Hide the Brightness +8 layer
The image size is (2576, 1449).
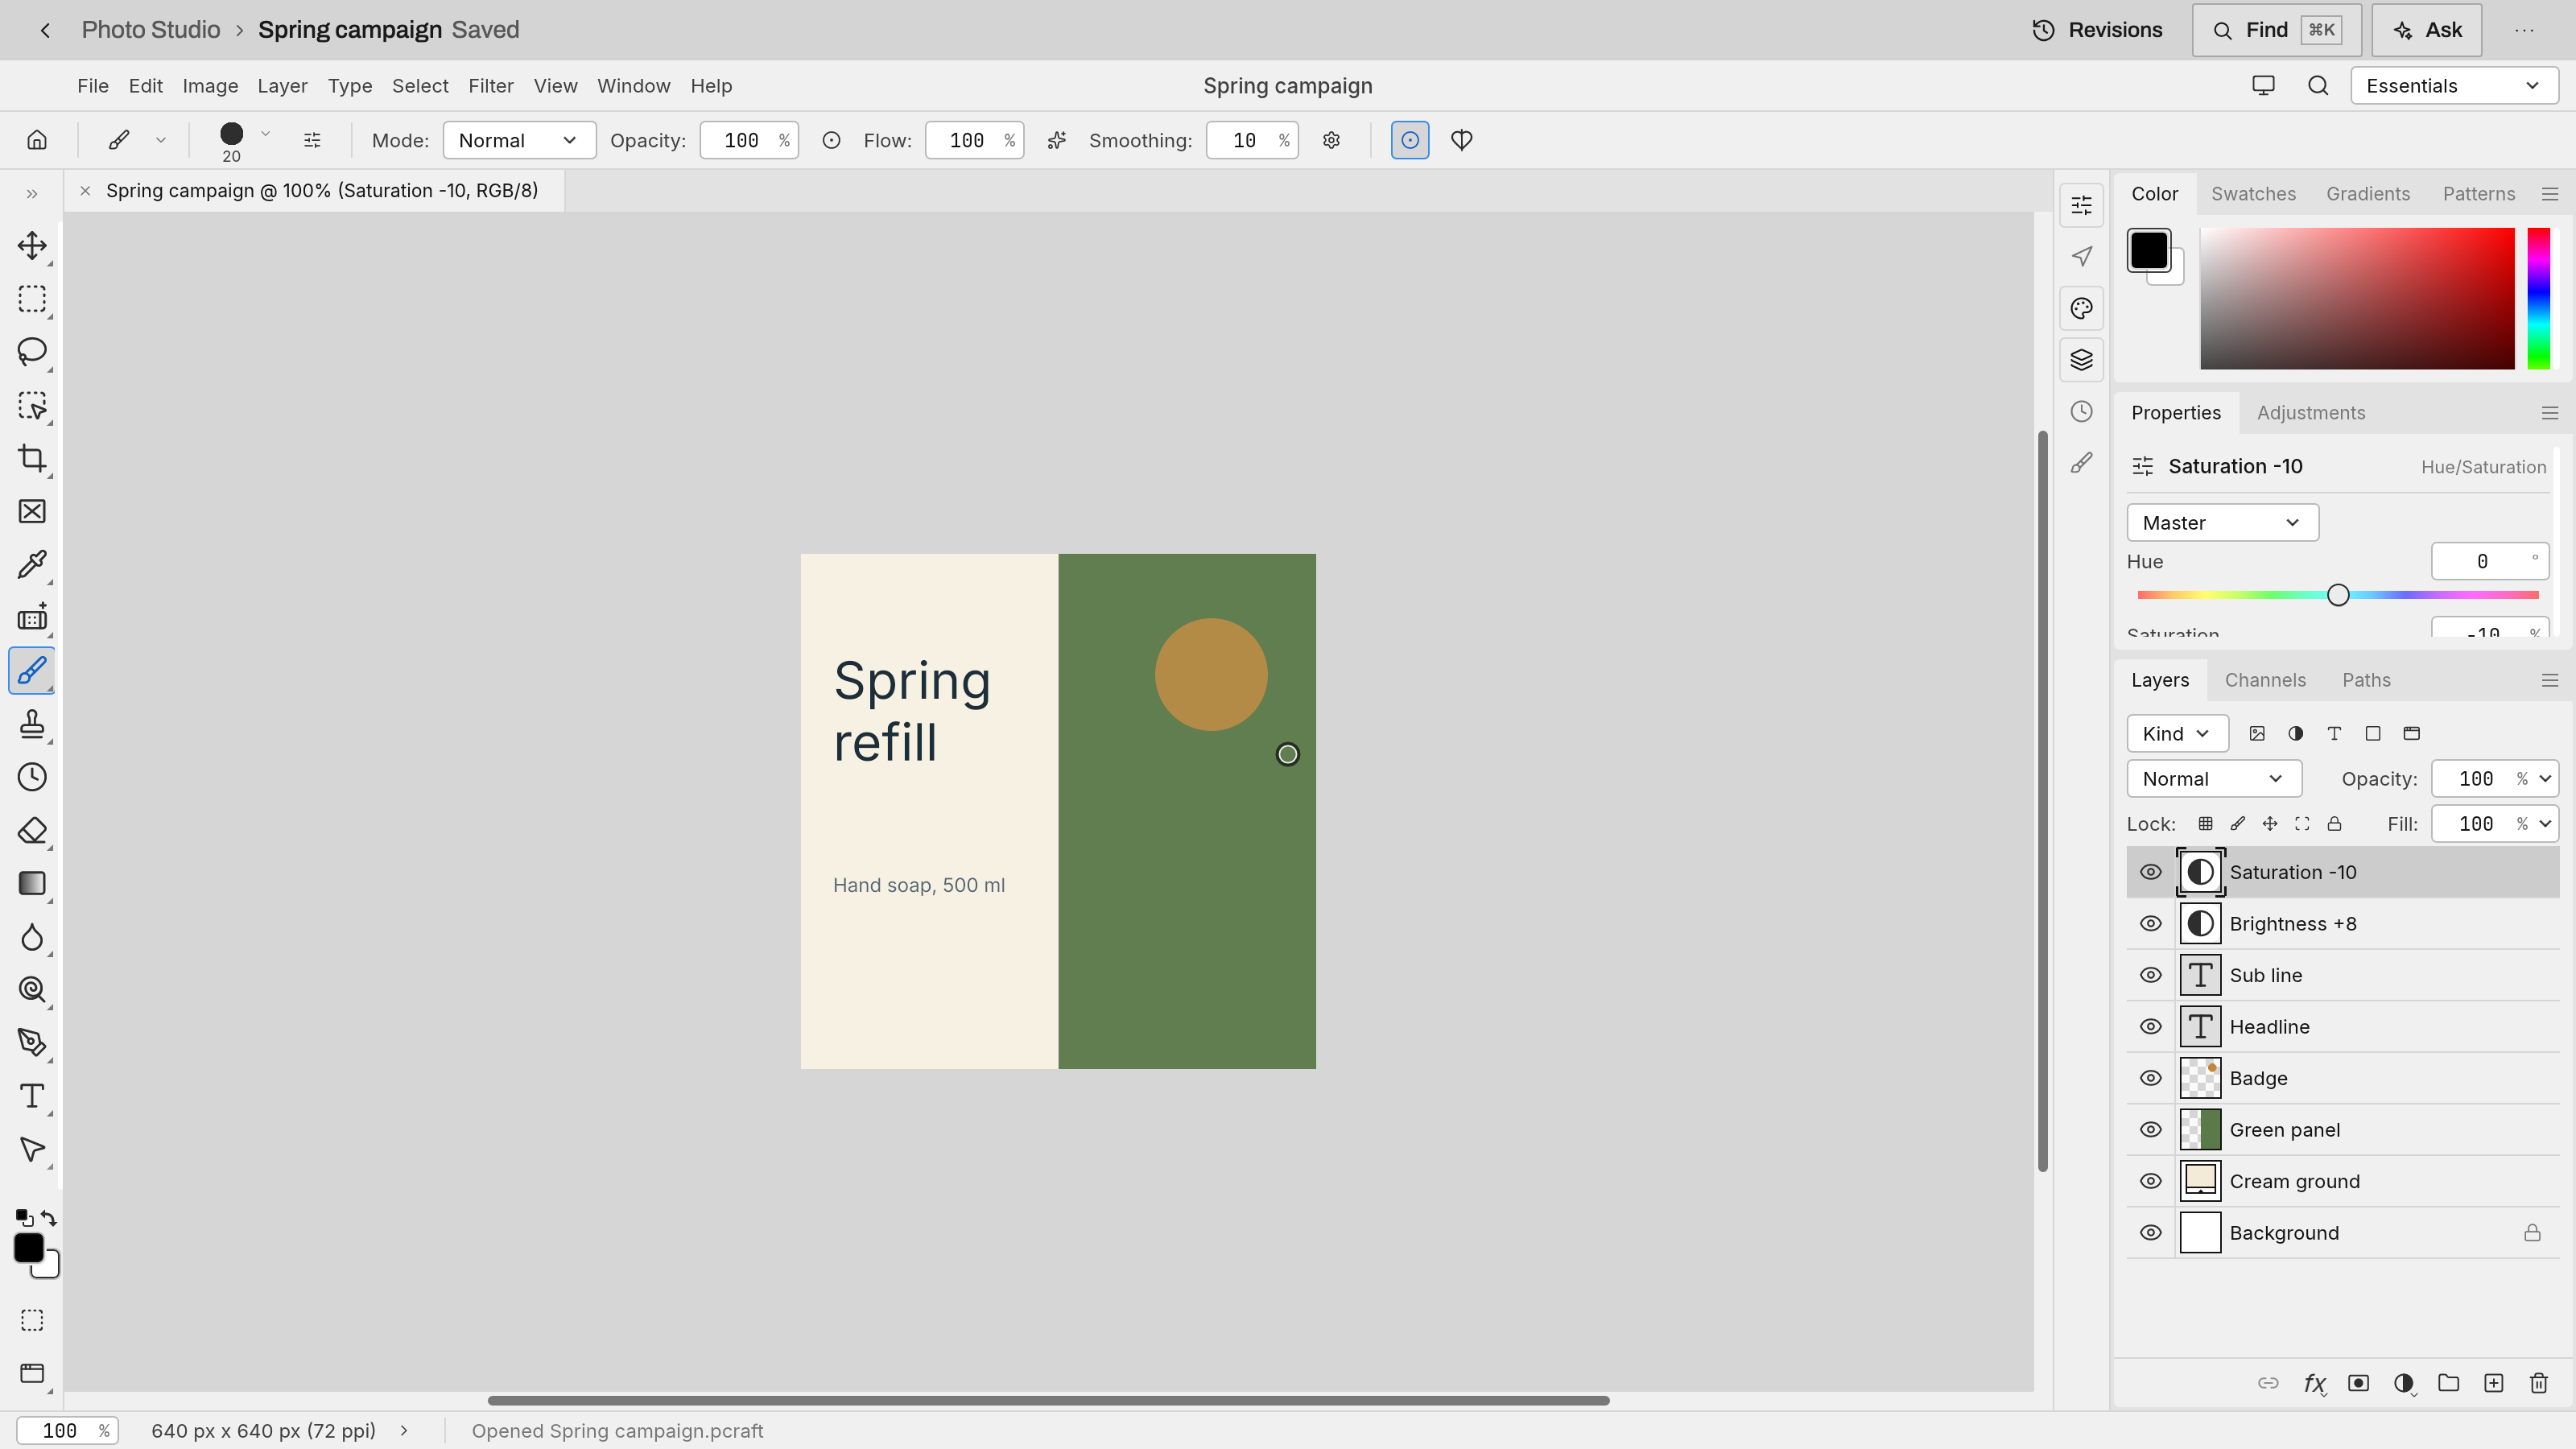pyautogui.click(x=2150, y=924)
